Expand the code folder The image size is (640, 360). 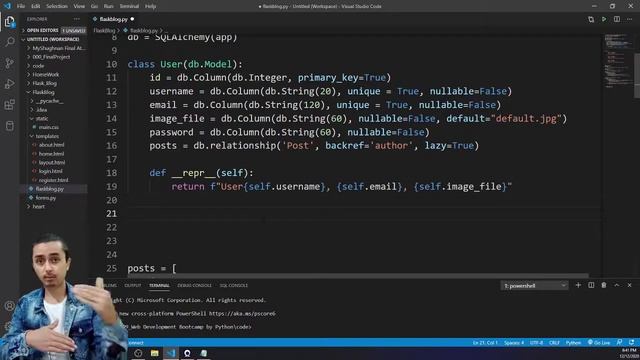point(38,66)
